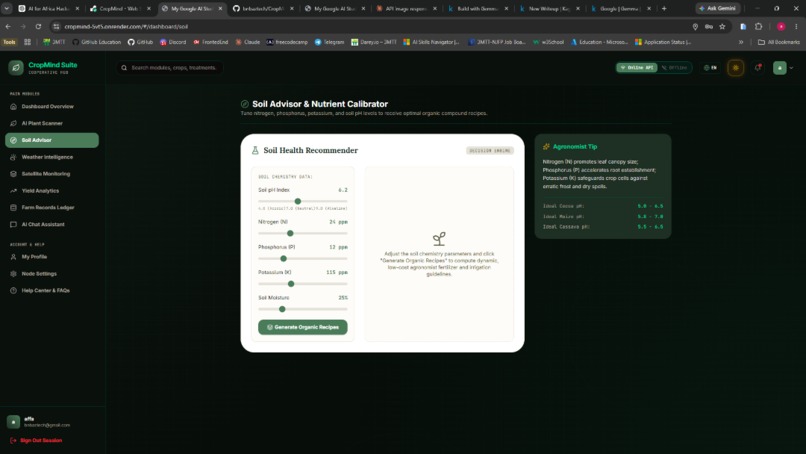Click the browser address bar URL
This screenshot has width=806, height=454.
126,26
